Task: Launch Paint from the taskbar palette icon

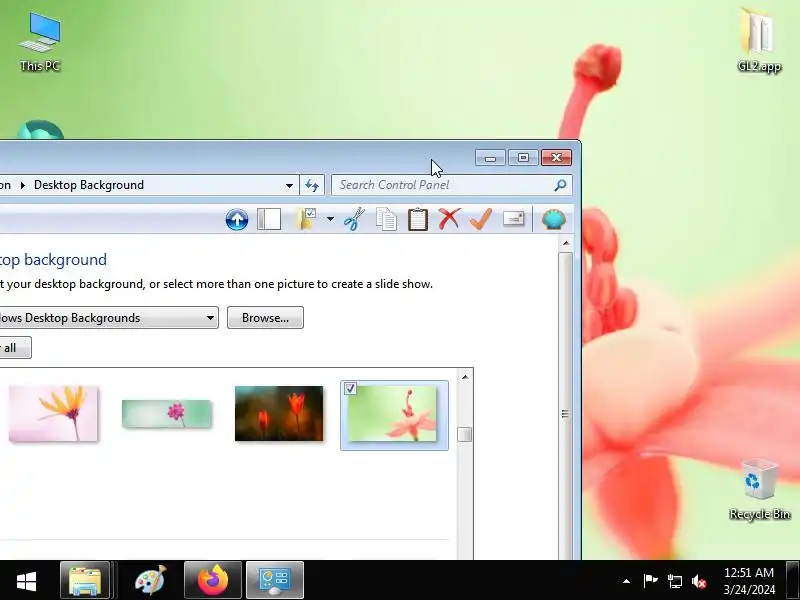Action: [x=151, y=580]
